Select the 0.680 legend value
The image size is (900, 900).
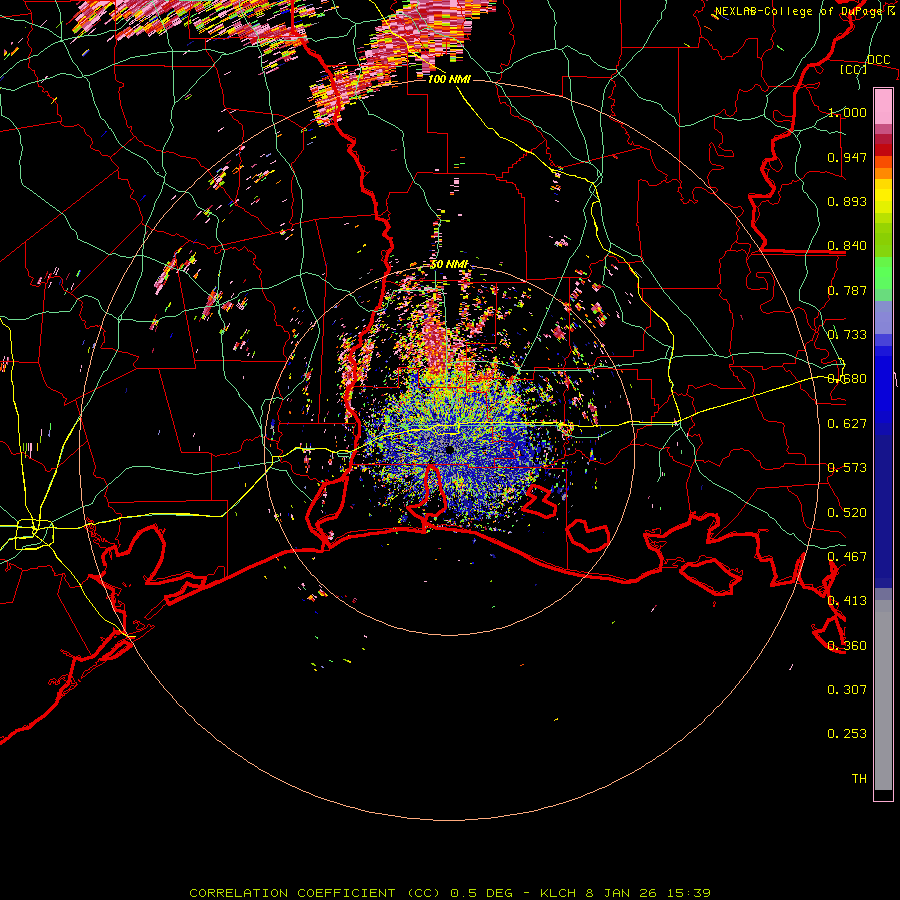click(x=847, y=379)
